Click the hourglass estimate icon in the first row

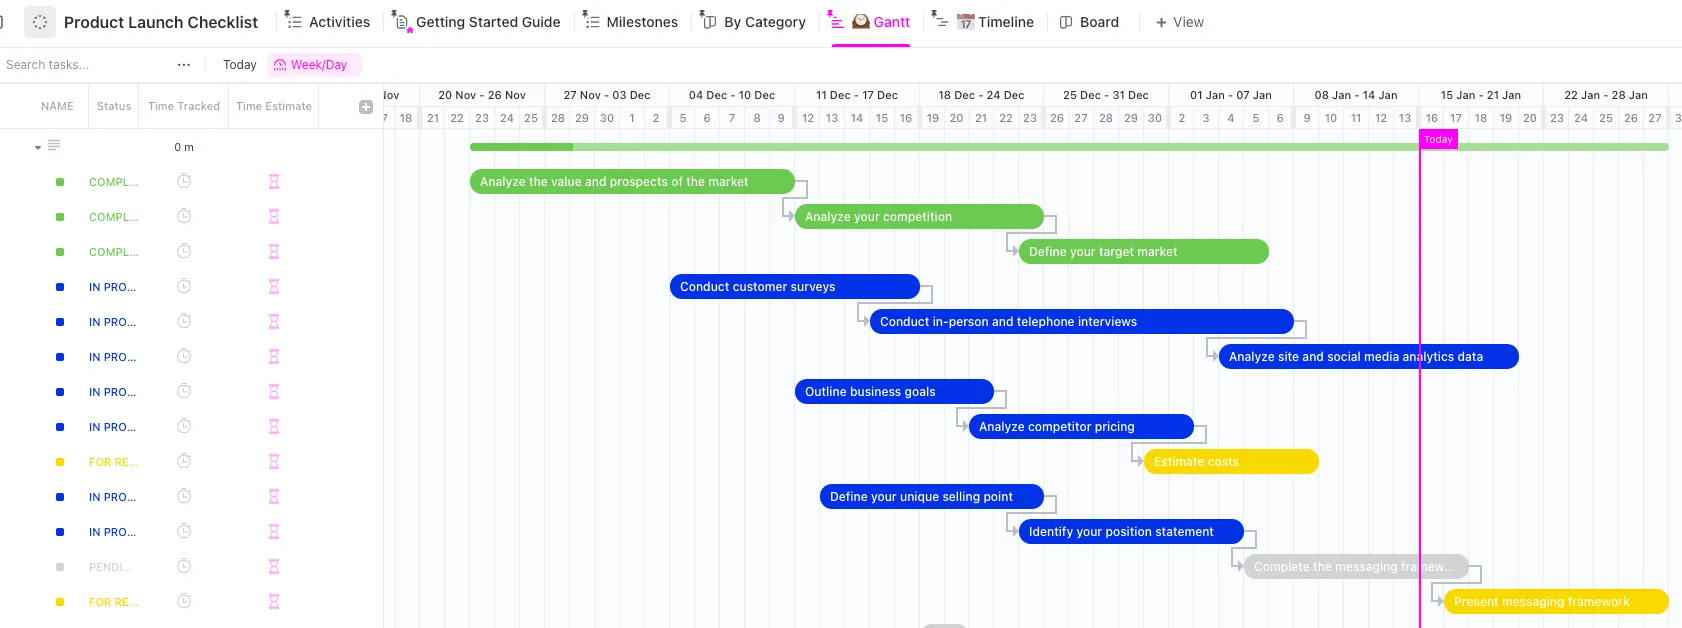point(274,182)
